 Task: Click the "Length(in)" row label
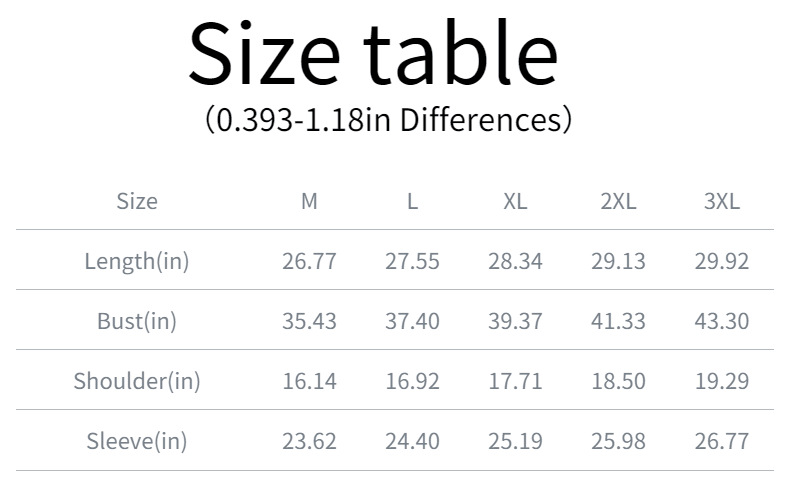[x=137, y=262]
